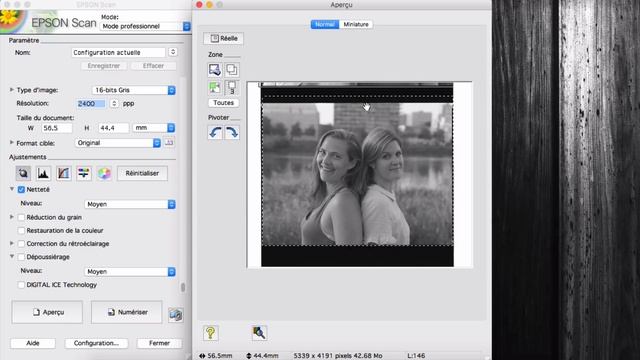Click the densitometer magnifier icon

coord(259,333)
